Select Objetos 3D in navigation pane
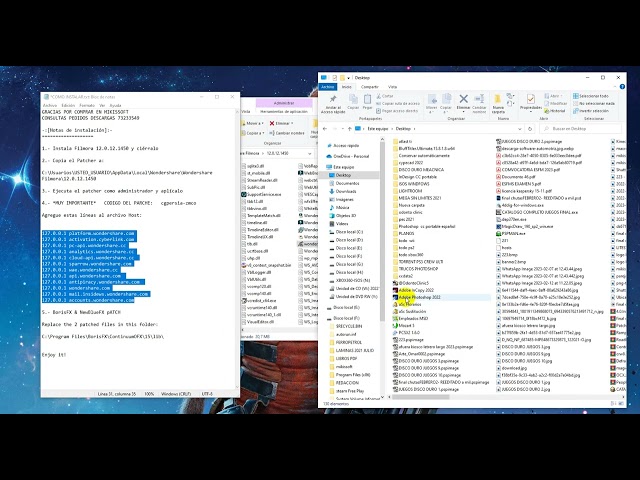The image size is (640, 480). (x=345, y=216)
